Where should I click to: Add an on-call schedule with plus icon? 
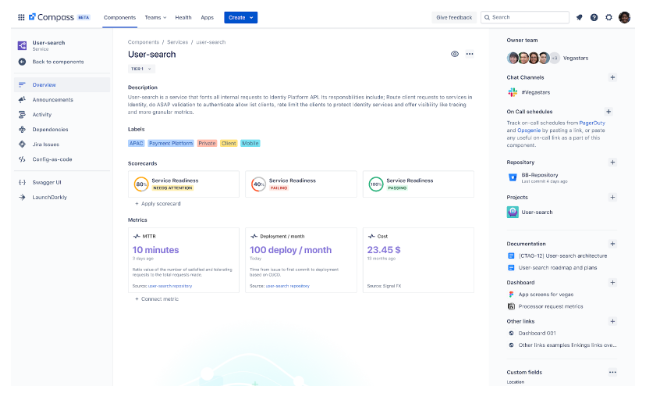(608, 111)
